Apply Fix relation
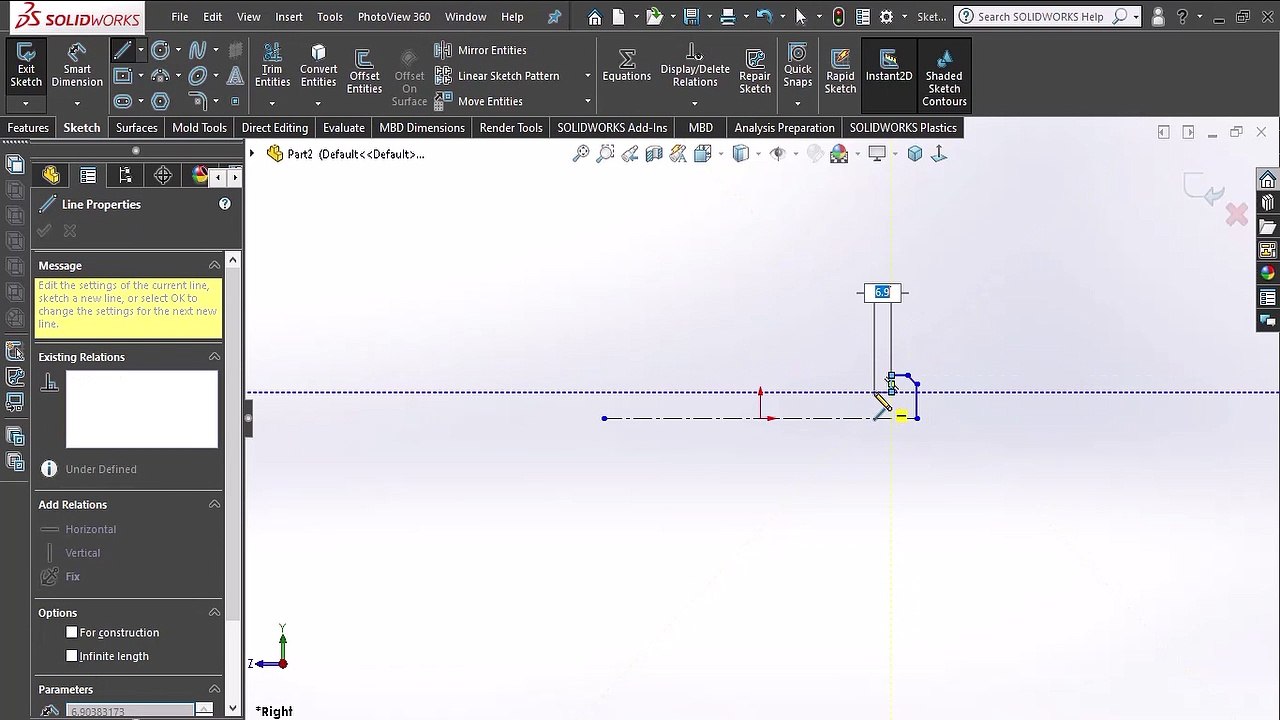1280x720 pixels. 61,577
